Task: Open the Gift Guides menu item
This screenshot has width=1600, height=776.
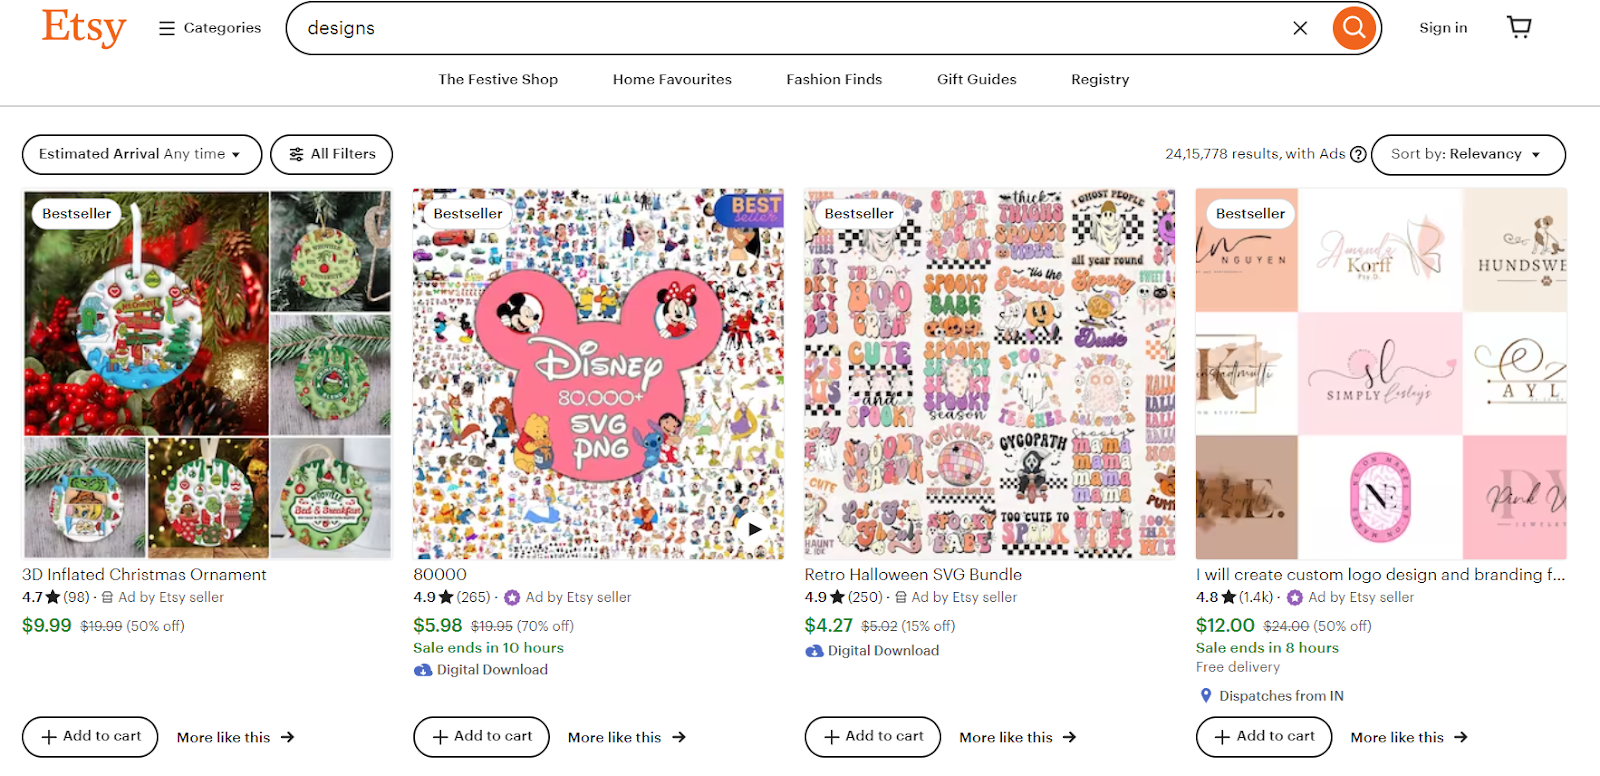Action: click(976, 79)
